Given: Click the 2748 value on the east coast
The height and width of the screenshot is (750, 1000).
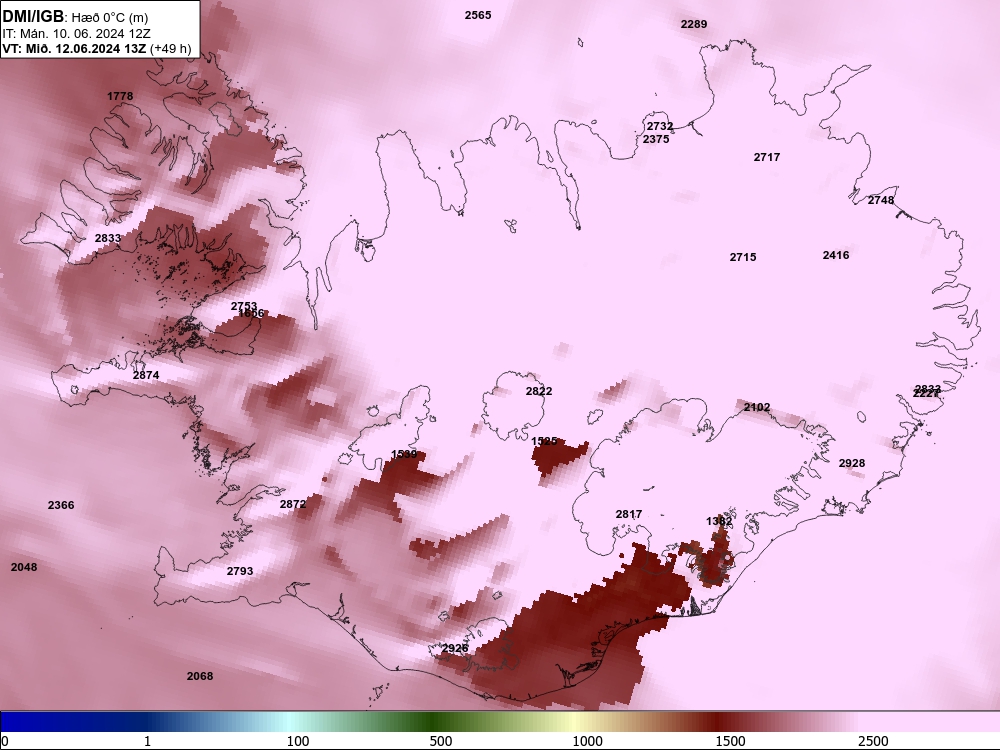Looking at the screenshot, I should tap(881, 200).
